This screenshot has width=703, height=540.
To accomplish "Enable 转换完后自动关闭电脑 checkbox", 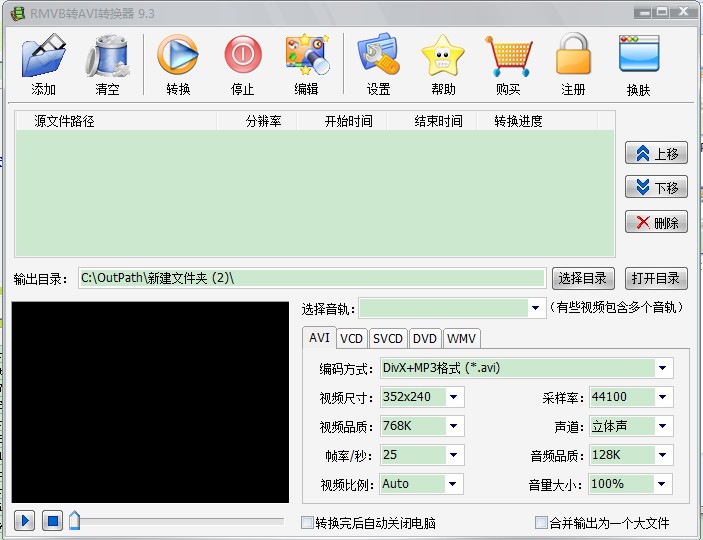I will click(307, 523).
